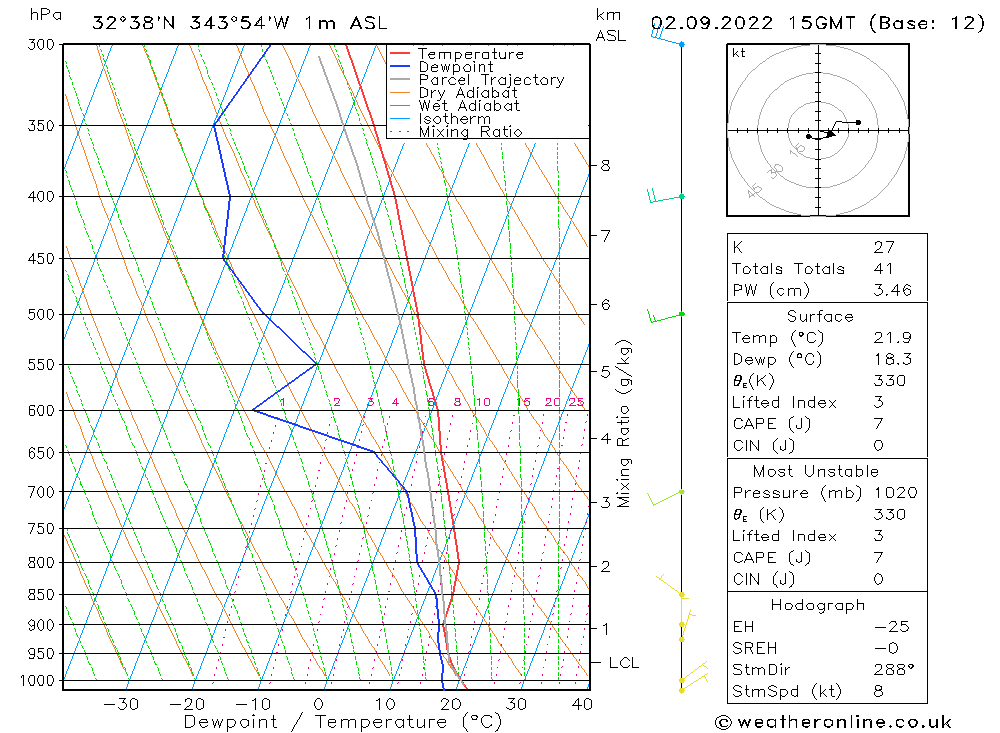Click the wind barb at 700 hPa
1000x733 pixels.
tap(665, 498)
